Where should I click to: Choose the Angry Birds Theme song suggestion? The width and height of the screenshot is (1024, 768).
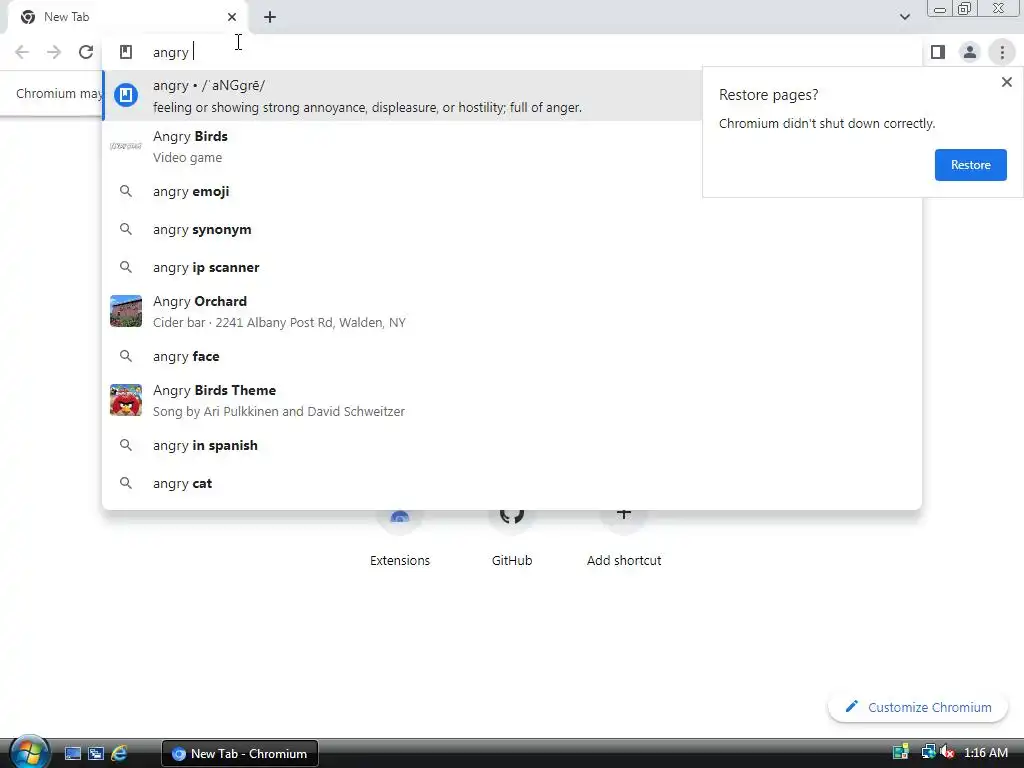[x=512, y=400]
